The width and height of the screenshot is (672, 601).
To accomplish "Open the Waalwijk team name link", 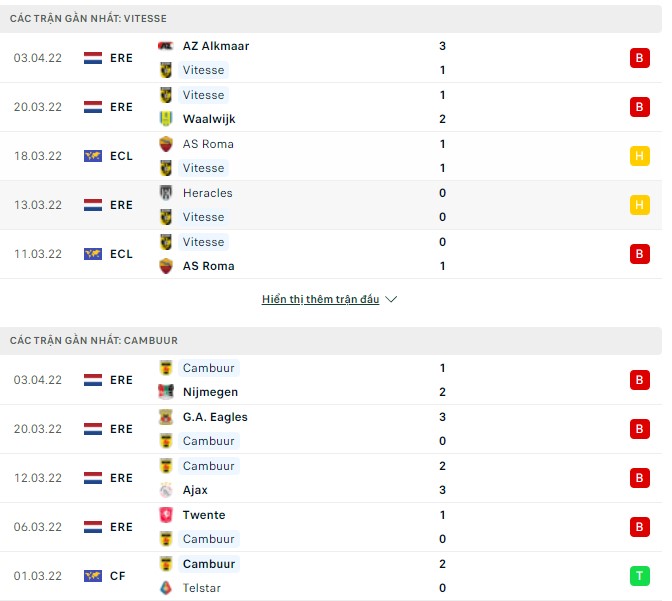I will click(209, 119).
